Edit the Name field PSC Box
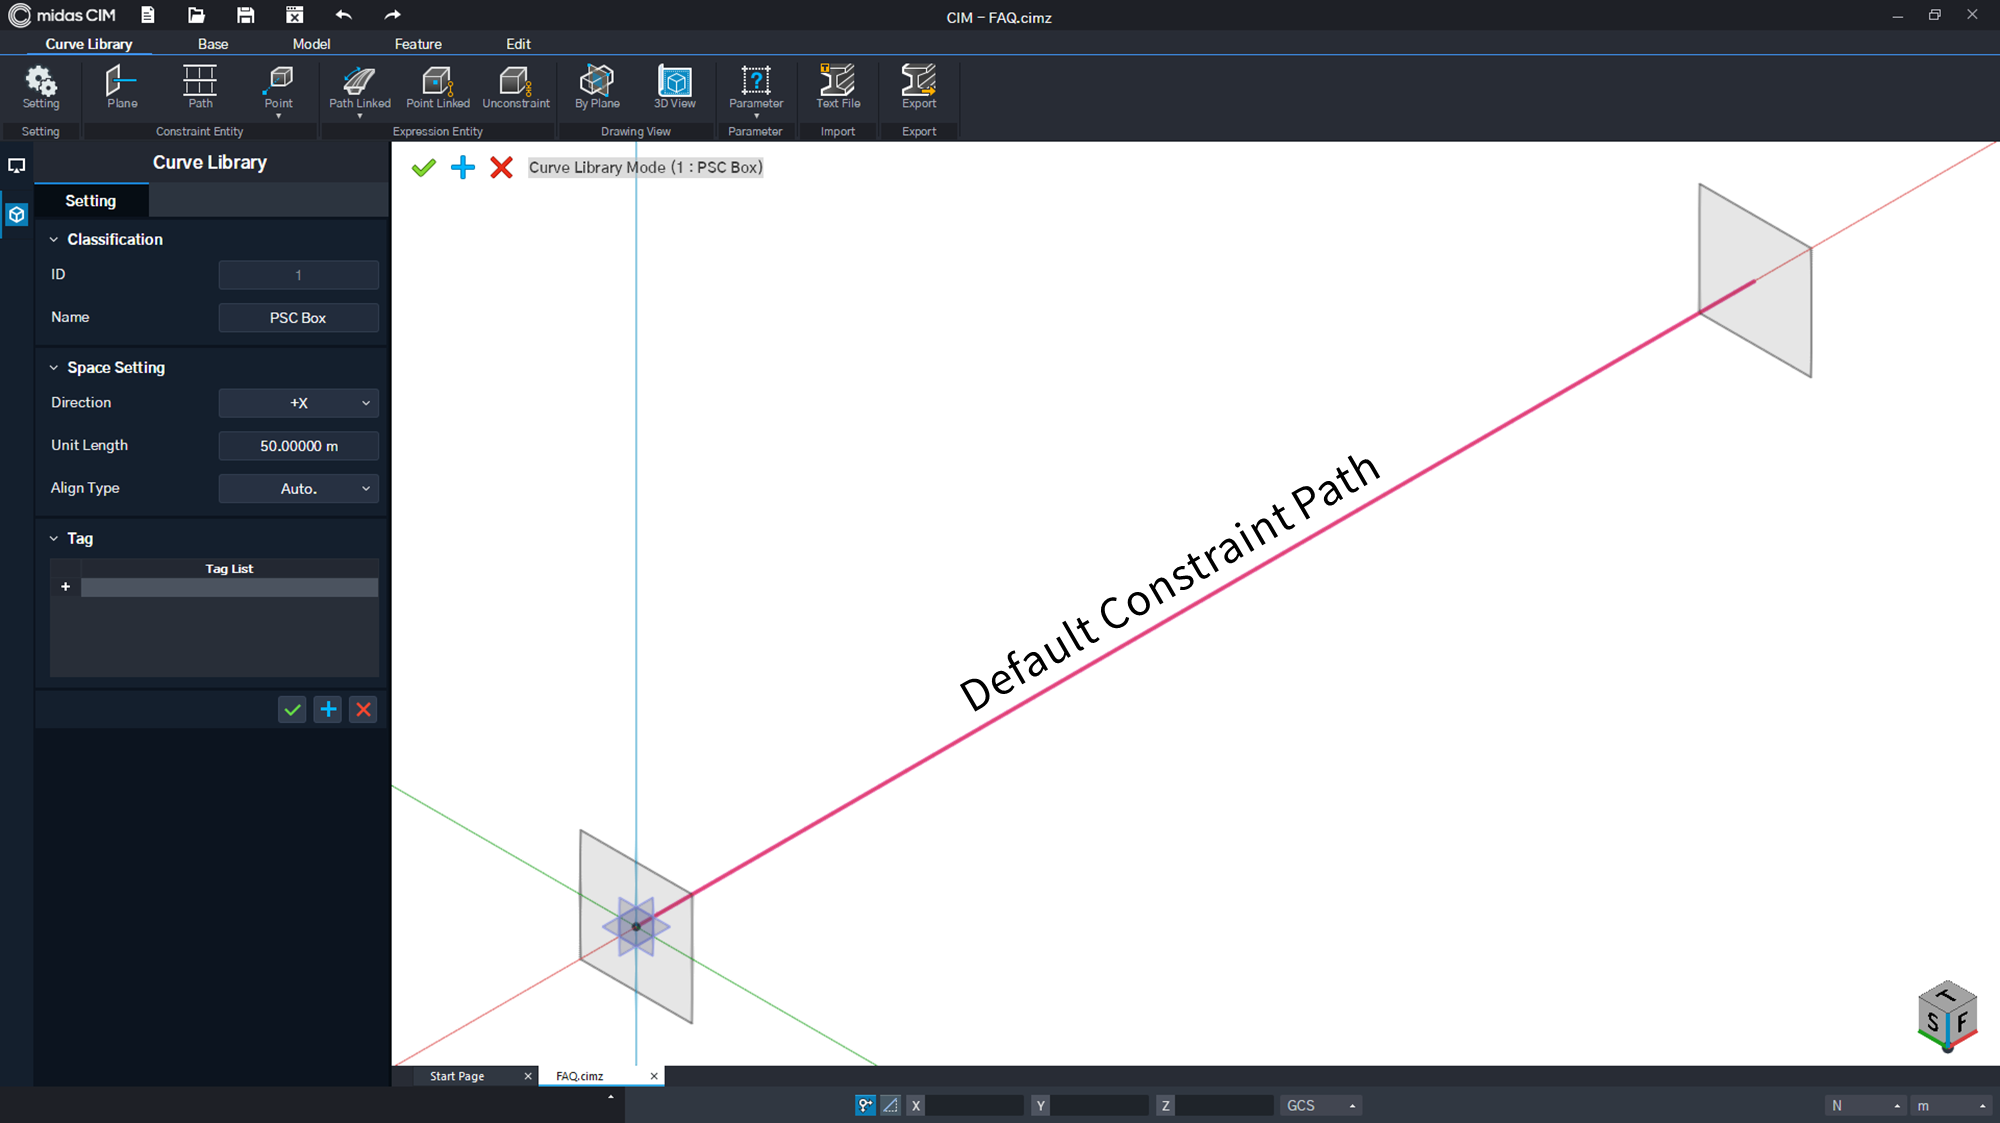The height and width of the screenshot is (1123, 2000). click(298, 318)
